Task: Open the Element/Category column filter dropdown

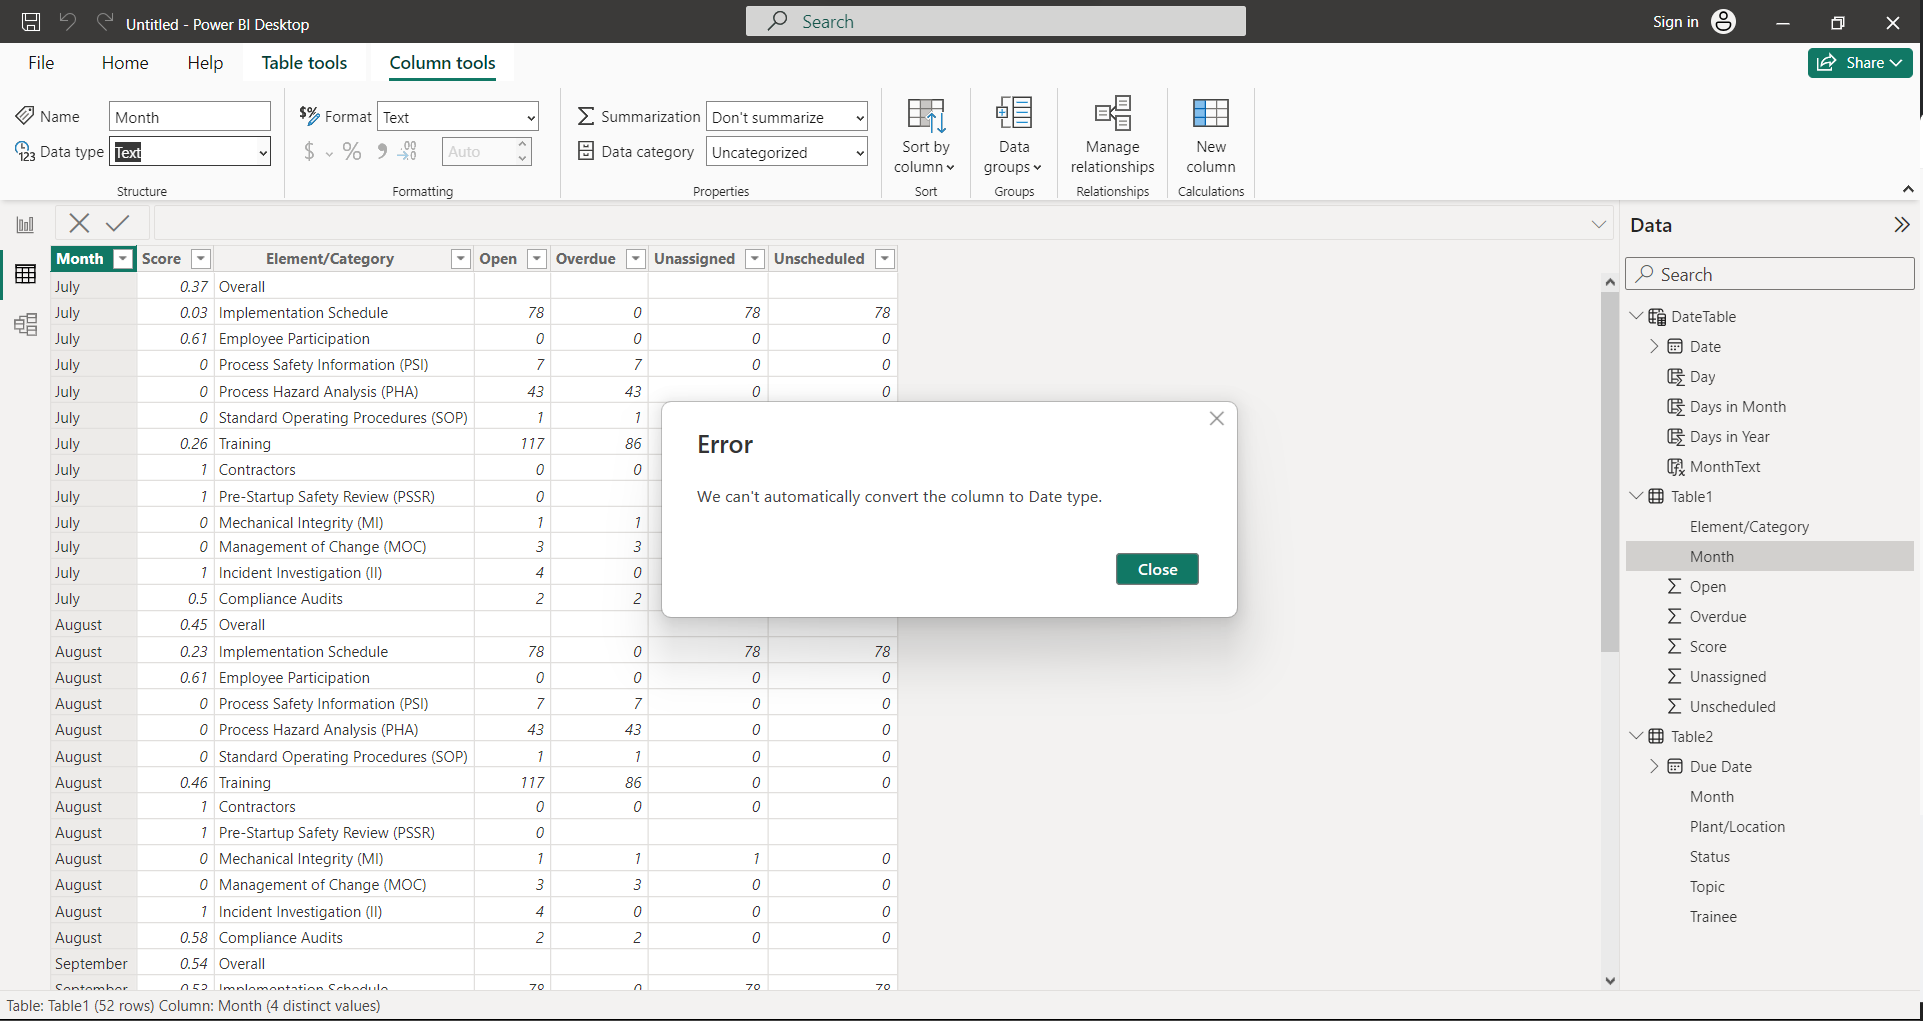Action: click(x=461, y=259)
